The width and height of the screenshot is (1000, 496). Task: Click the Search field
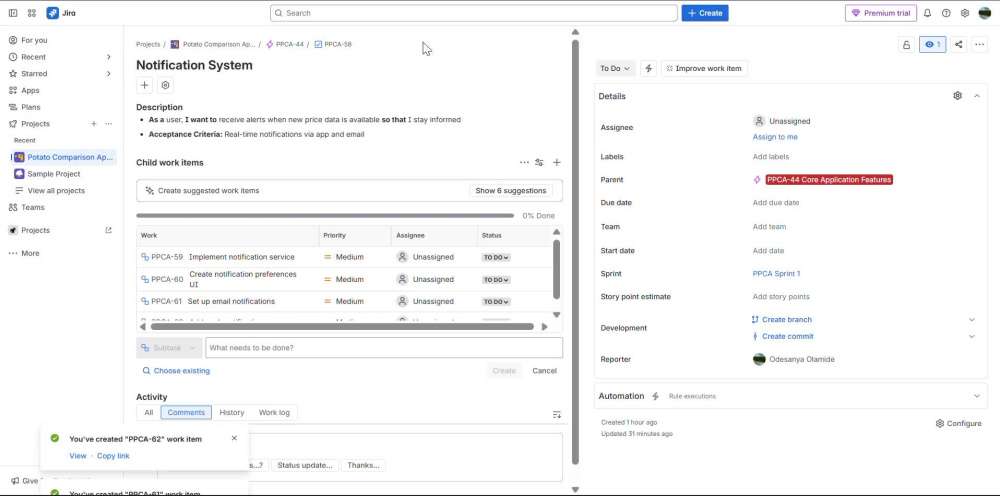(x=474, y=13)
